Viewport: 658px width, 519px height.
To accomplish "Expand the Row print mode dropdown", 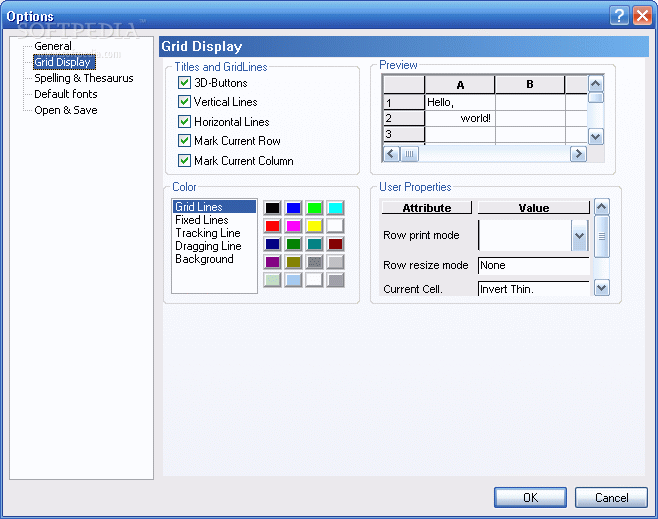I will point(579,235).
